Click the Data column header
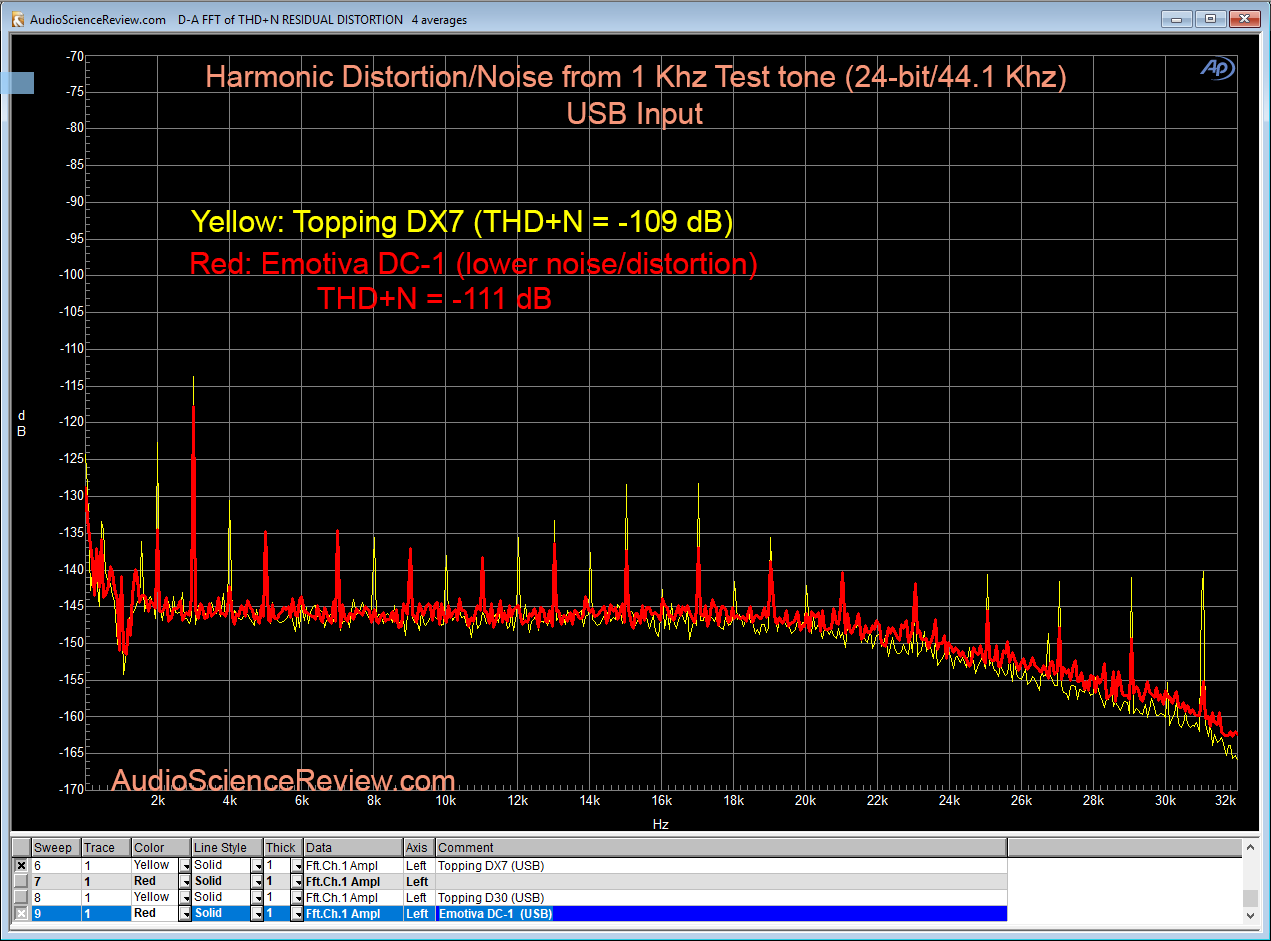The width and height of the screenshot is (1271, 941). [x=353, y=848]
